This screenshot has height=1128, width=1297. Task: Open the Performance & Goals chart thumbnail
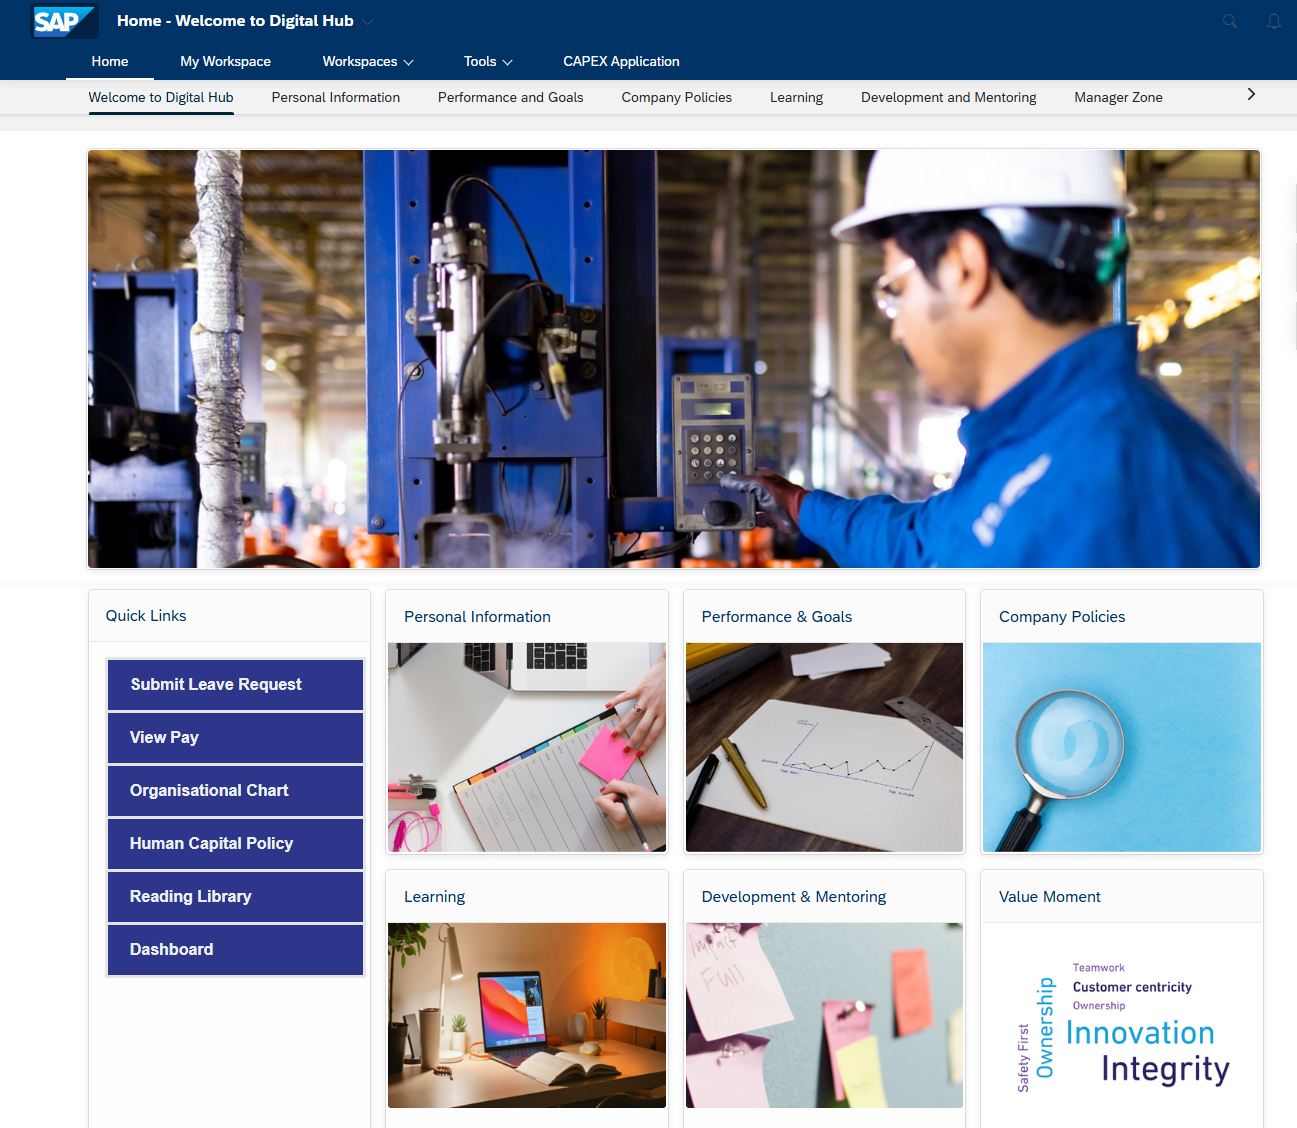[x=824, y=747]
